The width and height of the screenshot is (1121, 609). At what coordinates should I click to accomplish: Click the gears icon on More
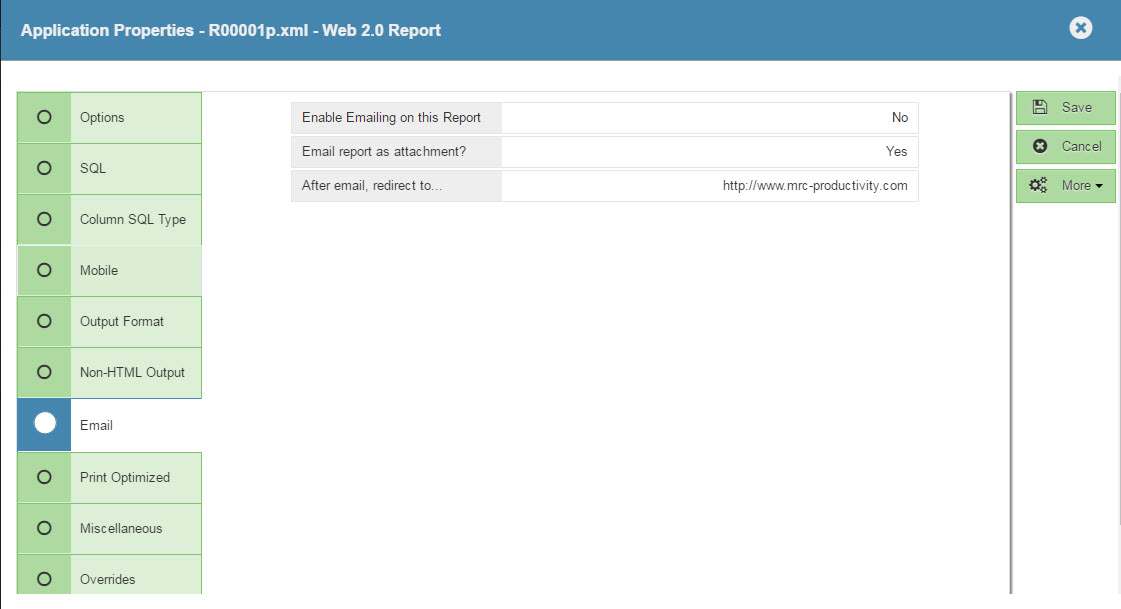point(1038,186)
